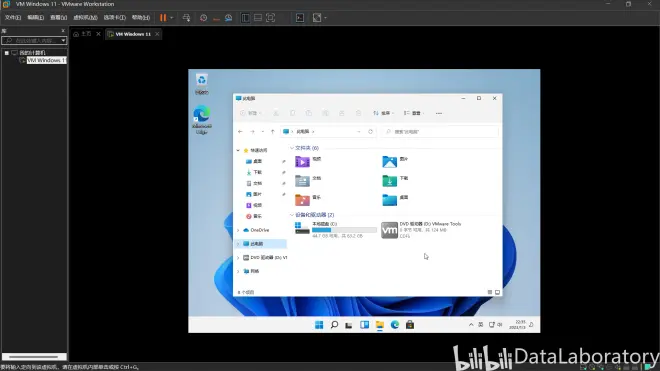The height and width of the screenshot is (371, 660).
Task: Open the 帮助(H) menu
Action: click(x=141, y=18)
